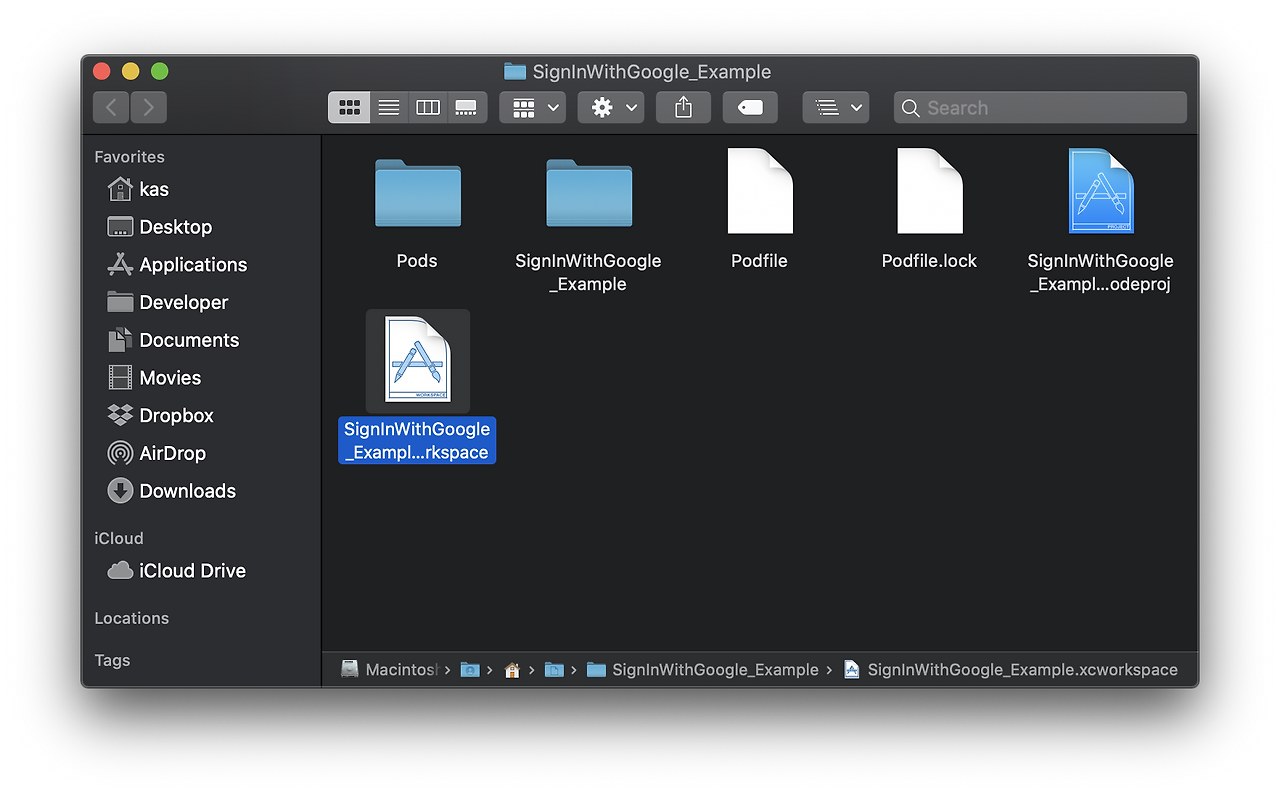Select Dropbox in the sidebar

click(x=161, y=415)
